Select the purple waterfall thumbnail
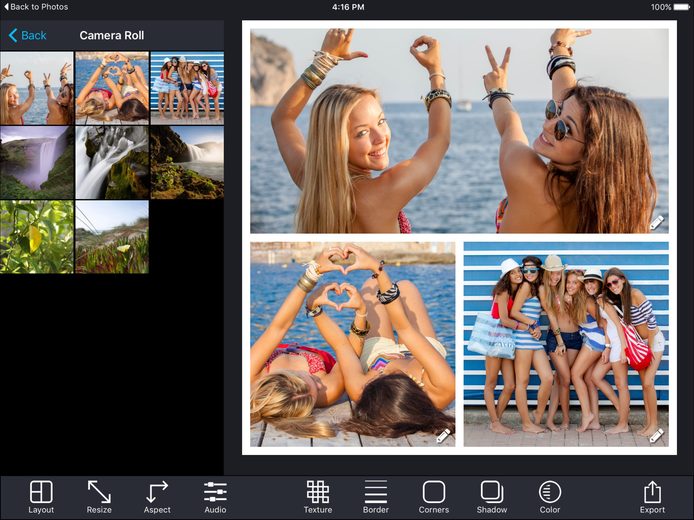The width and height of the screenshot is (694, 520). (x=37, y=162)
